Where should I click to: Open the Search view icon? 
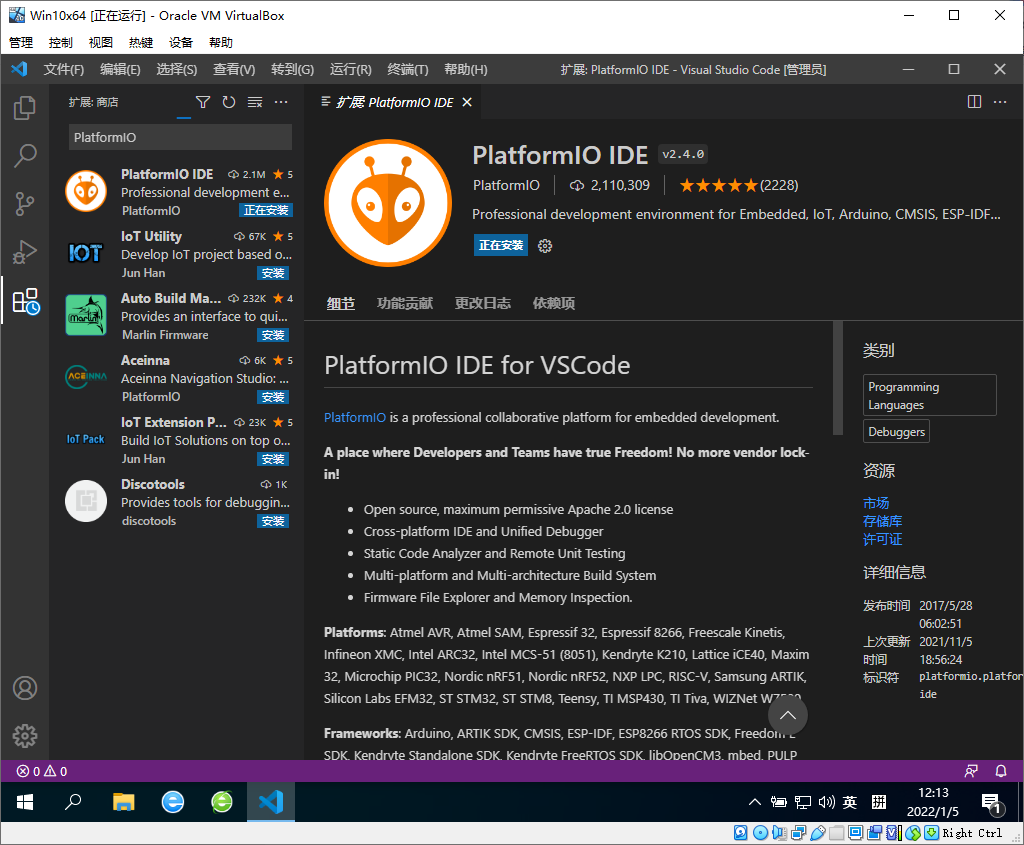[25, 155]
